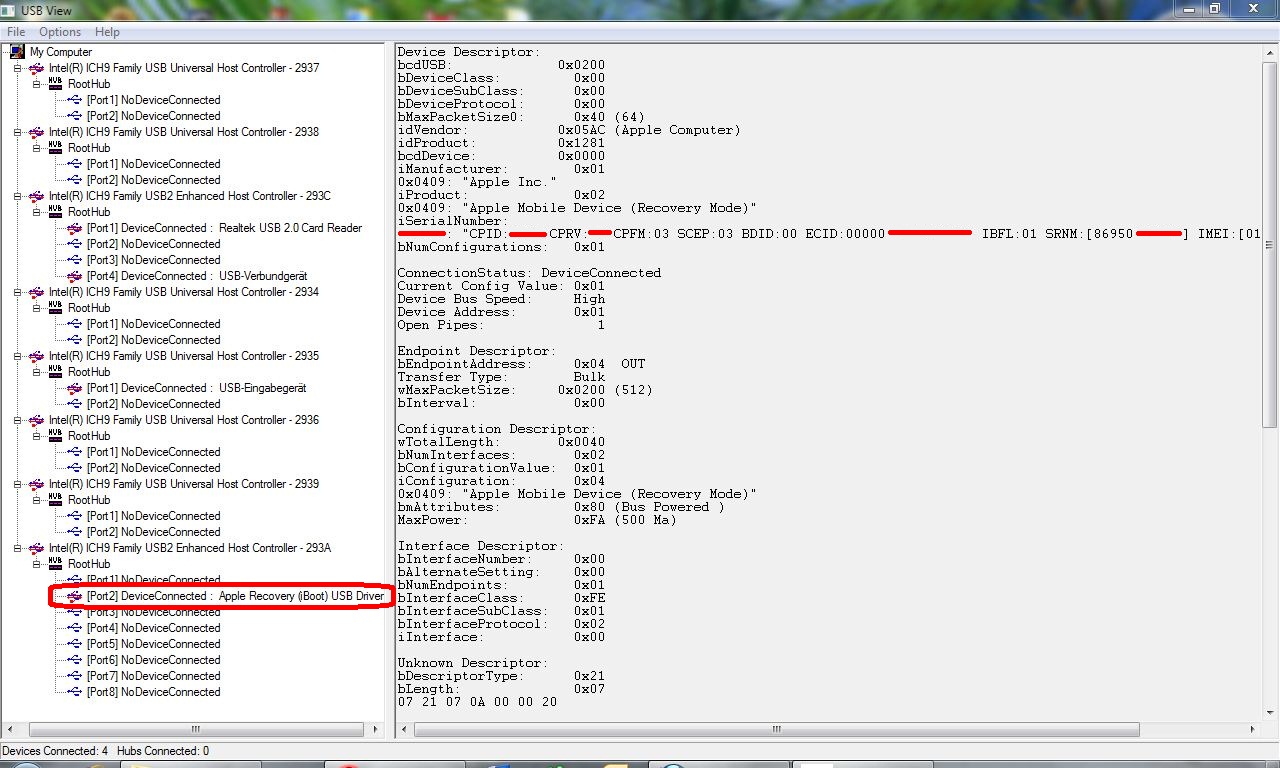Click the wMaxPacketSize 0x0200 (512) line
This screenshot has width=1280, height=768.
525,390
